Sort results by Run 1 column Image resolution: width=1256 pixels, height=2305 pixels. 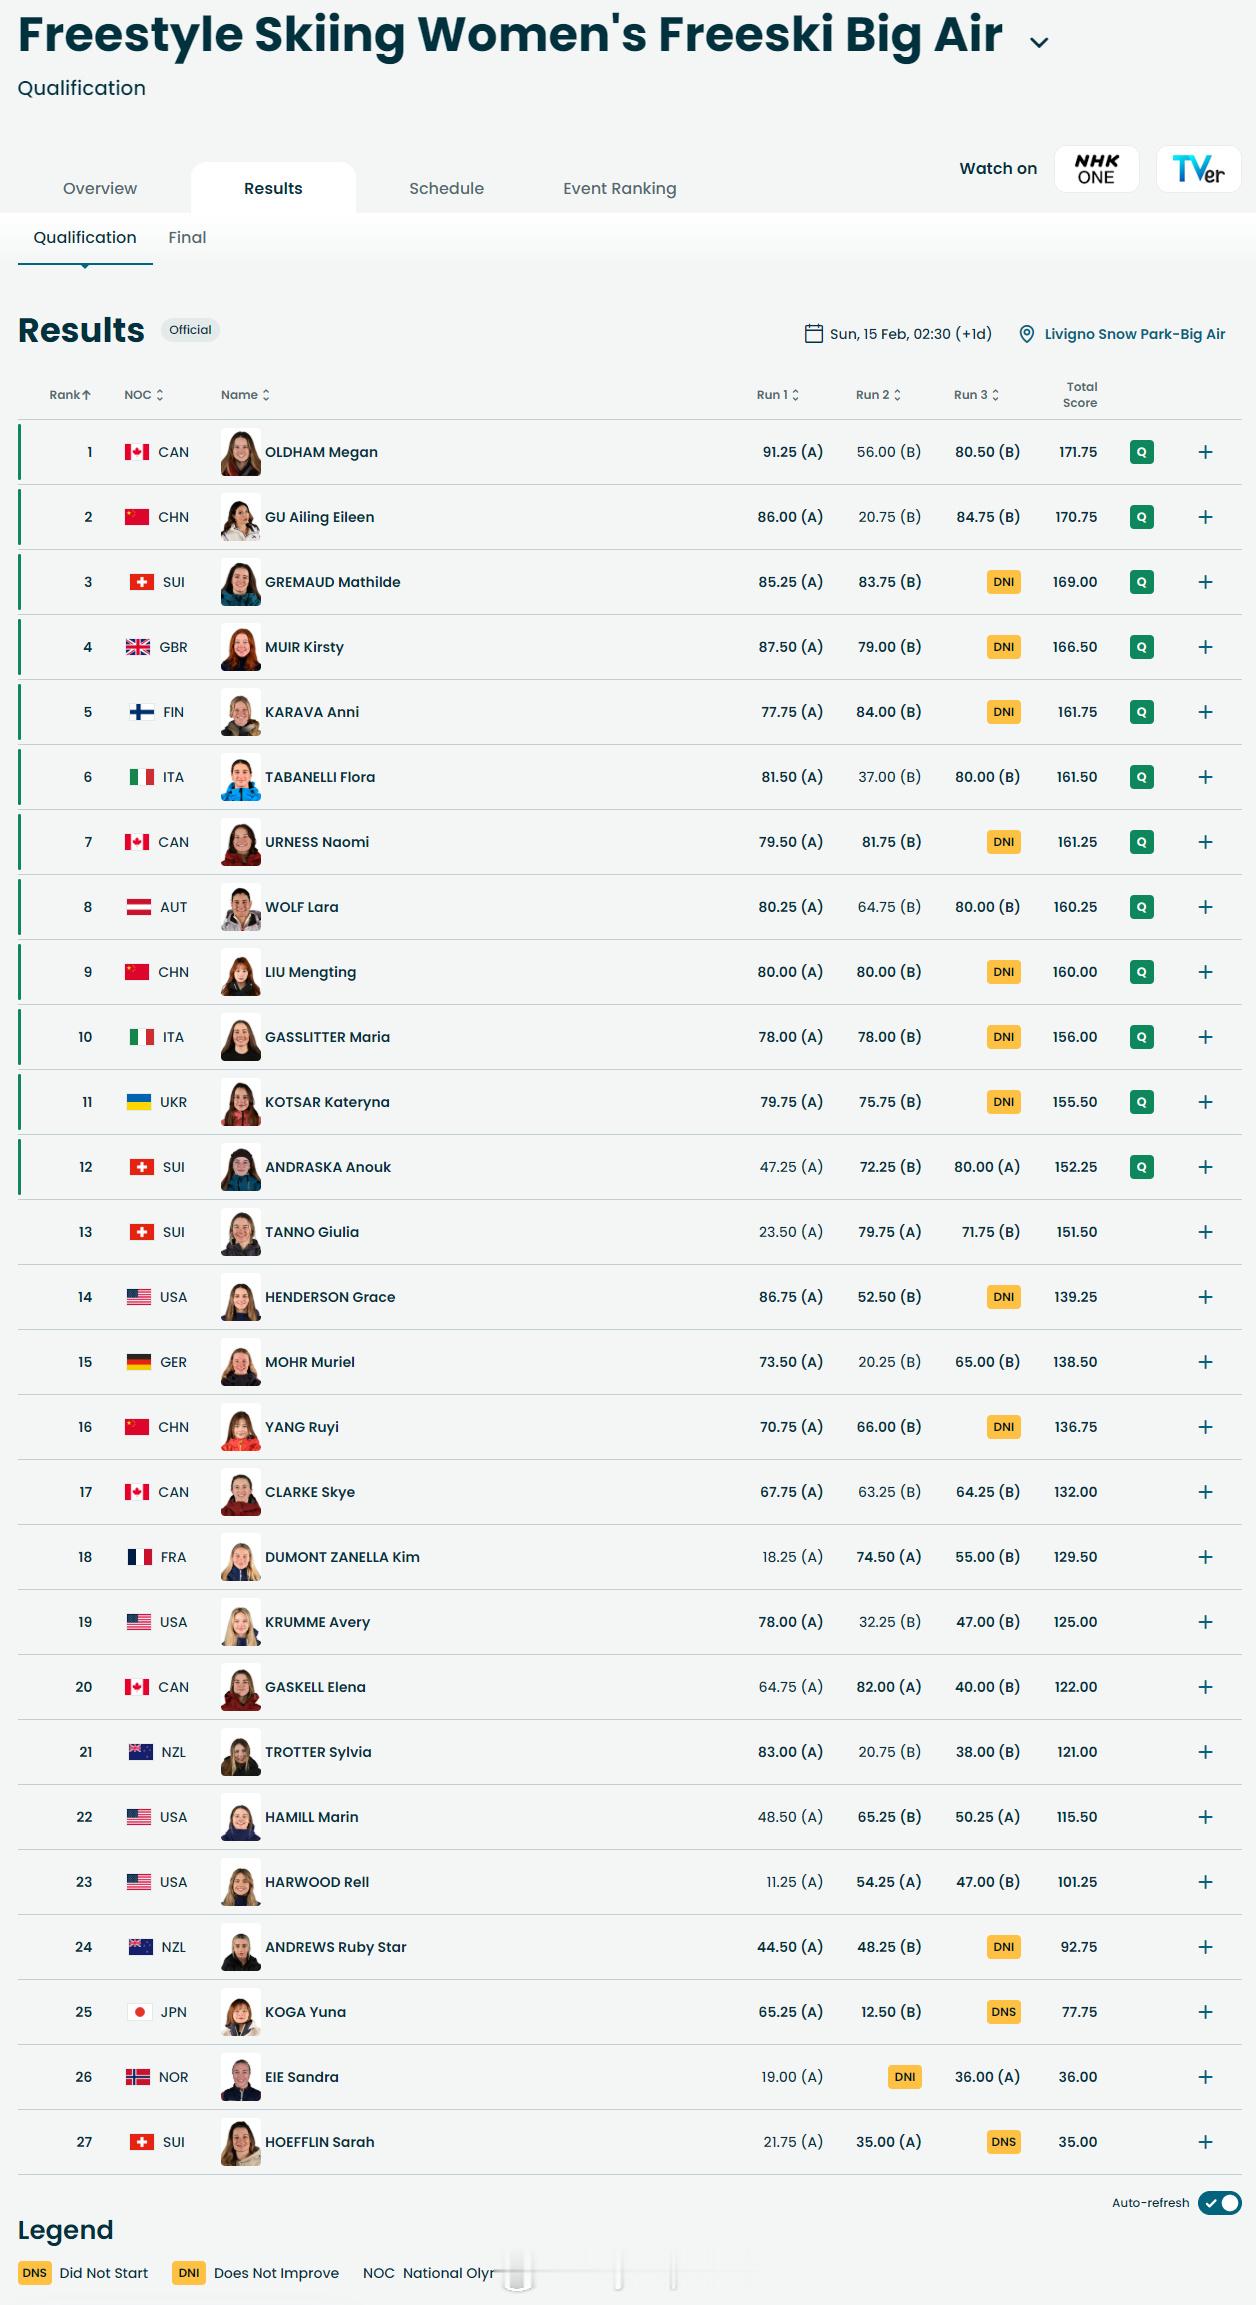click(x=777, y=395)
